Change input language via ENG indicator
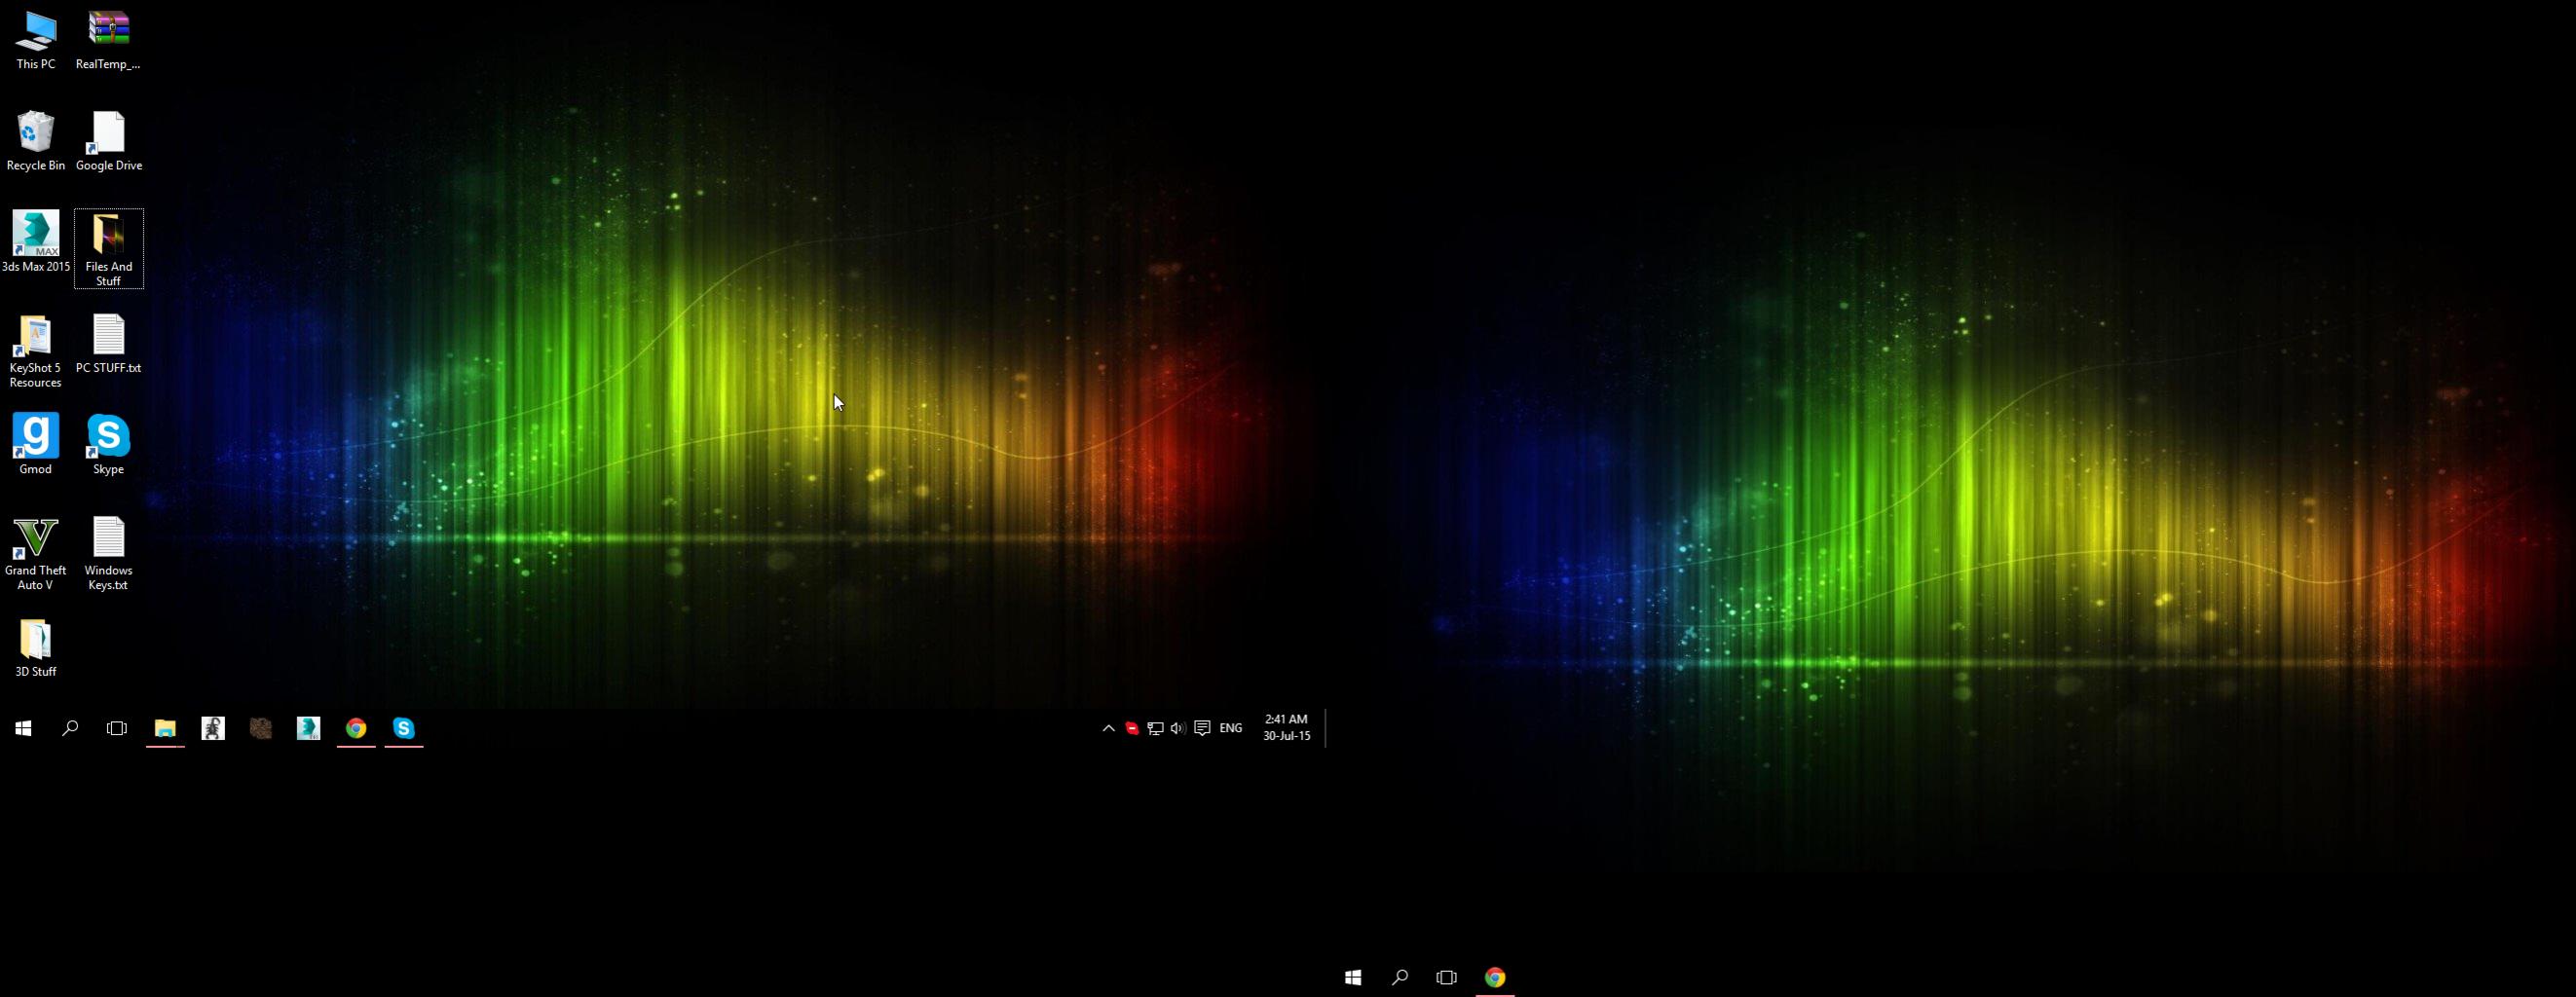 1231,728
